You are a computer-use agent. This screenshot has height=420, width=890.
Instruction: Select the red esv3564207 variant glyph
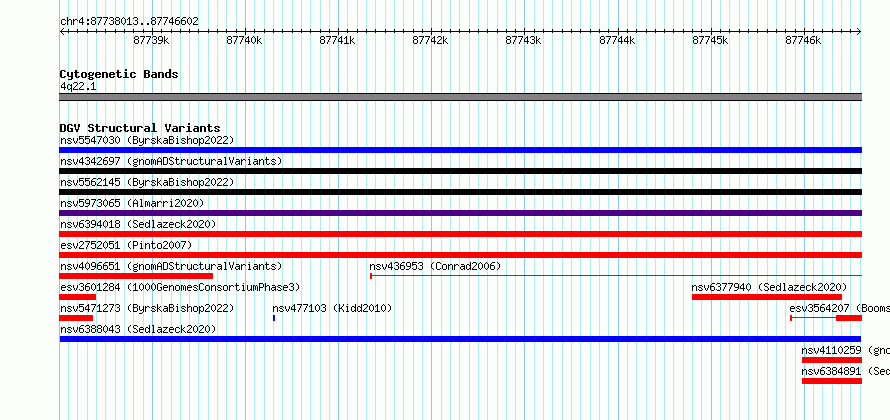[x=826, y=318]
